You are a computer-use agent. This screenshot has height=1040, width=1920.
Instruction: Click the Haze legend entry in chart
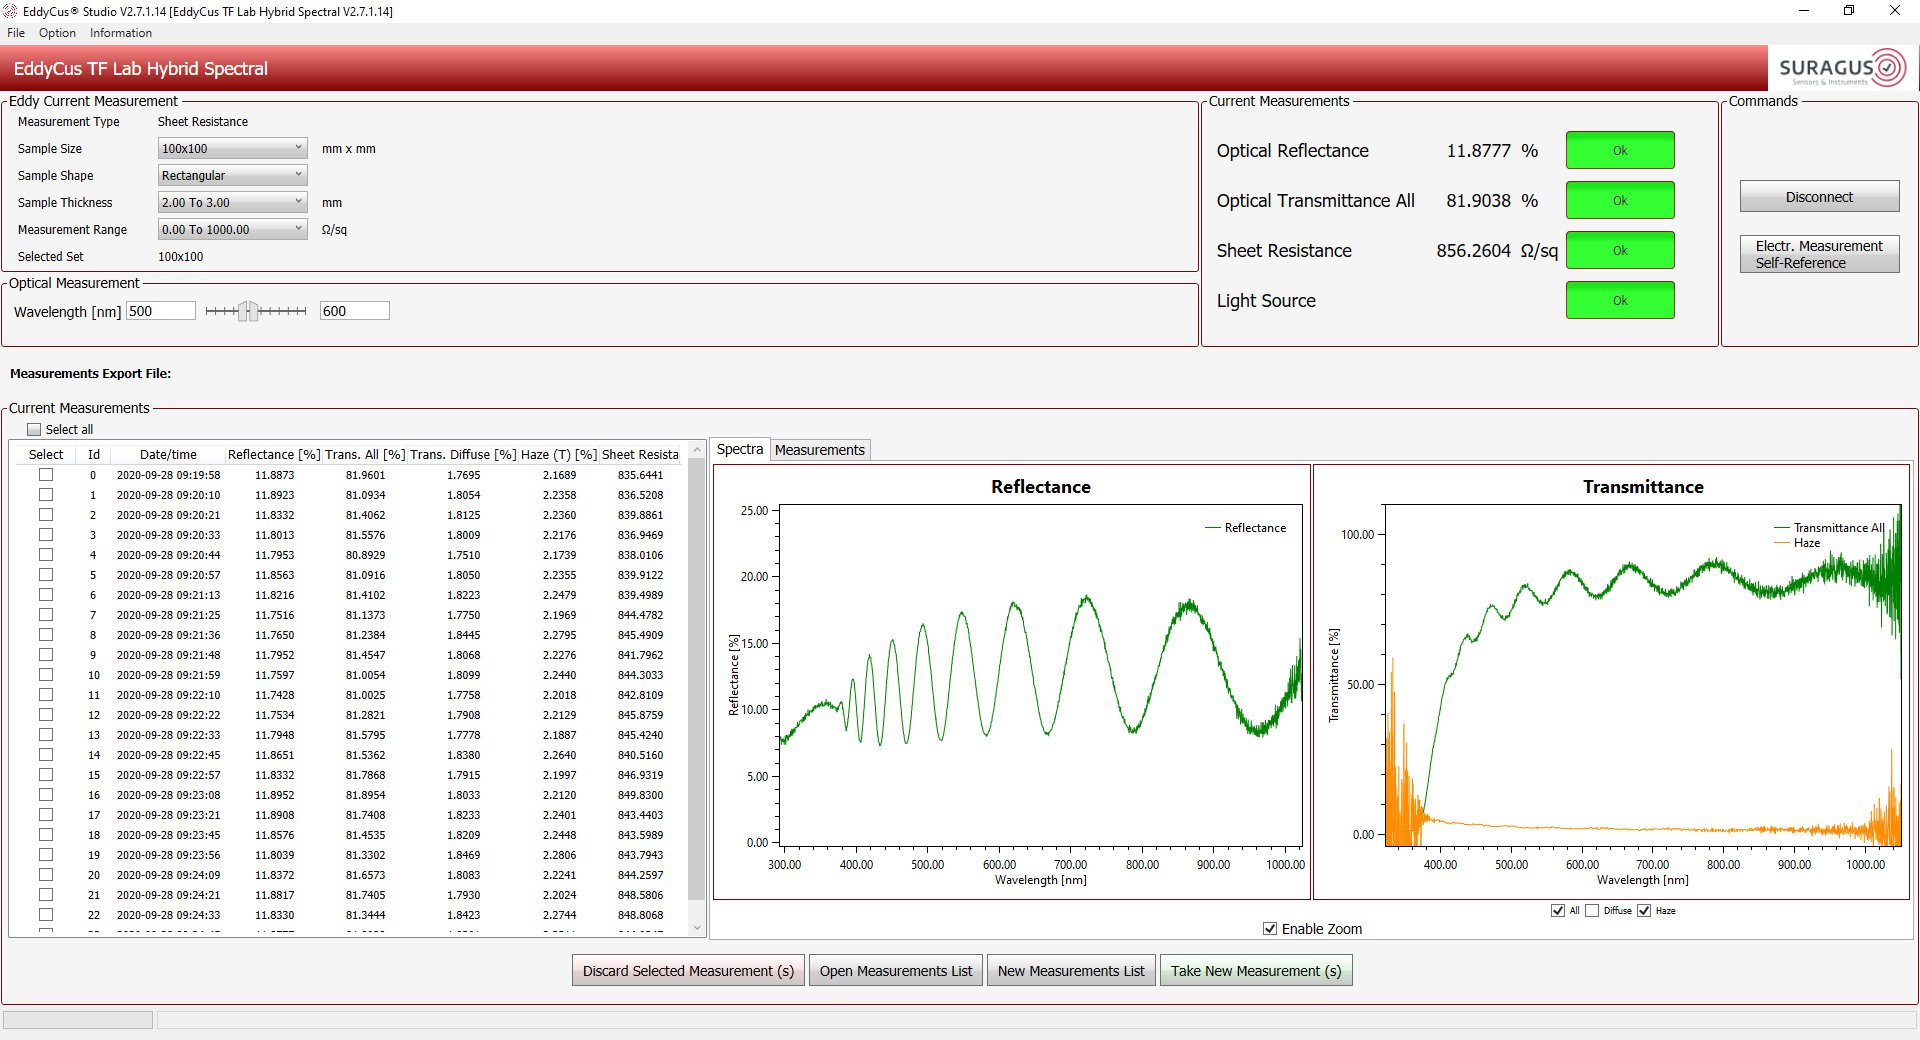(1797, 543)
